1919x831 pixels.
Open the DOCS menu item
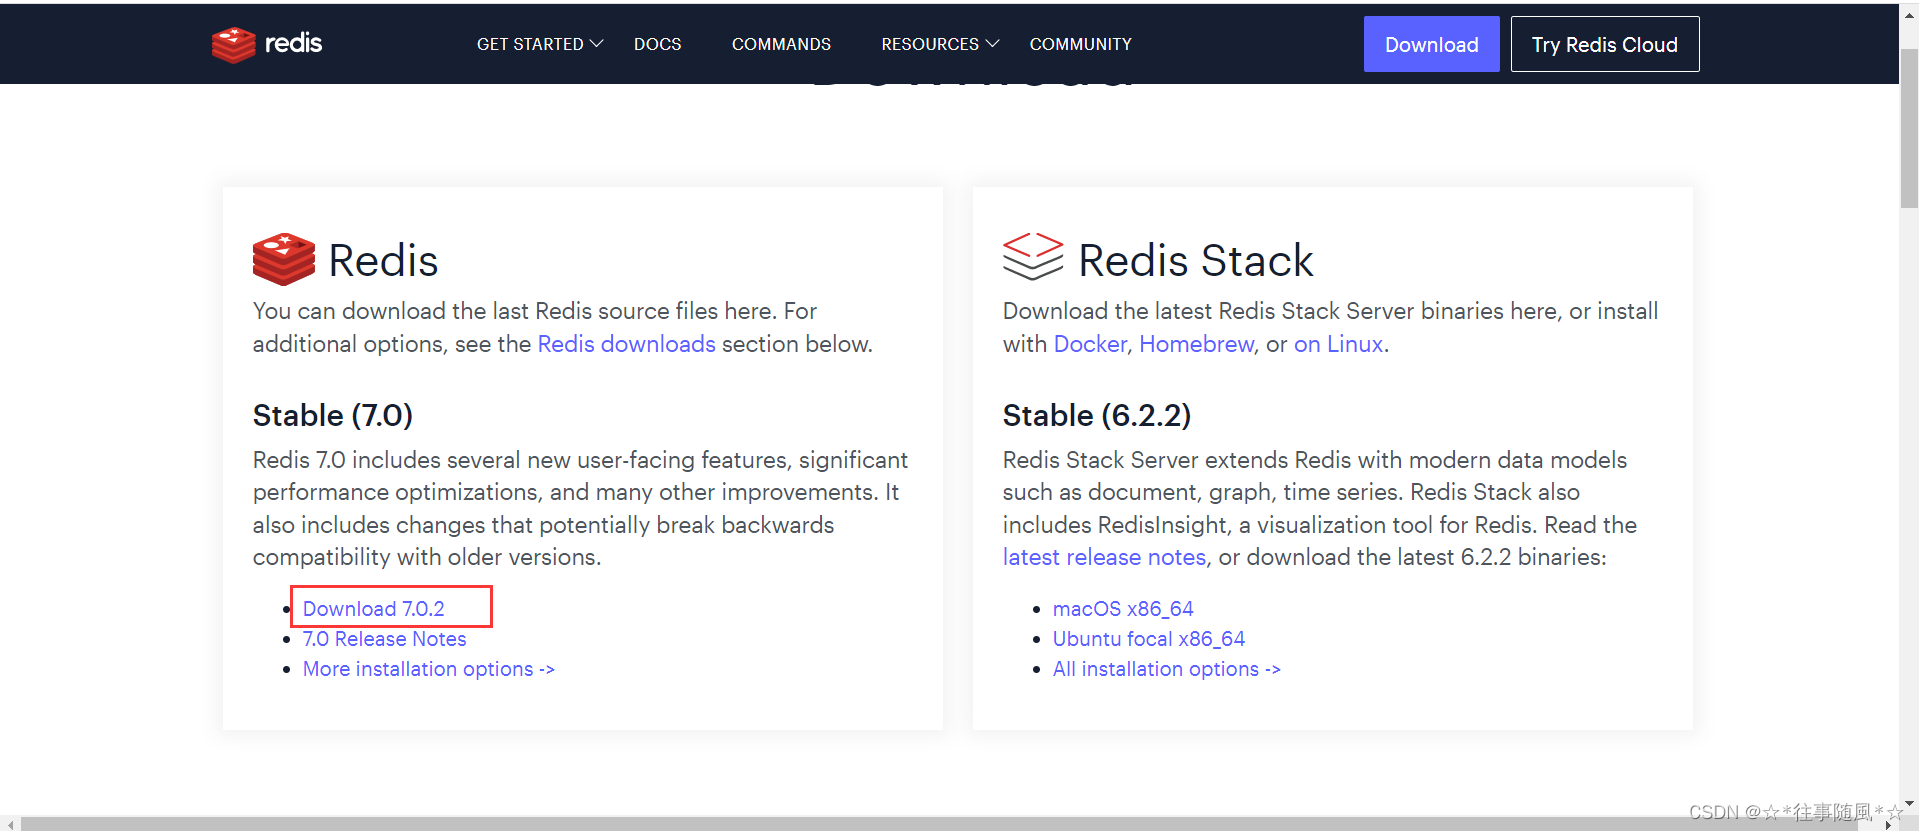point(658,44)
